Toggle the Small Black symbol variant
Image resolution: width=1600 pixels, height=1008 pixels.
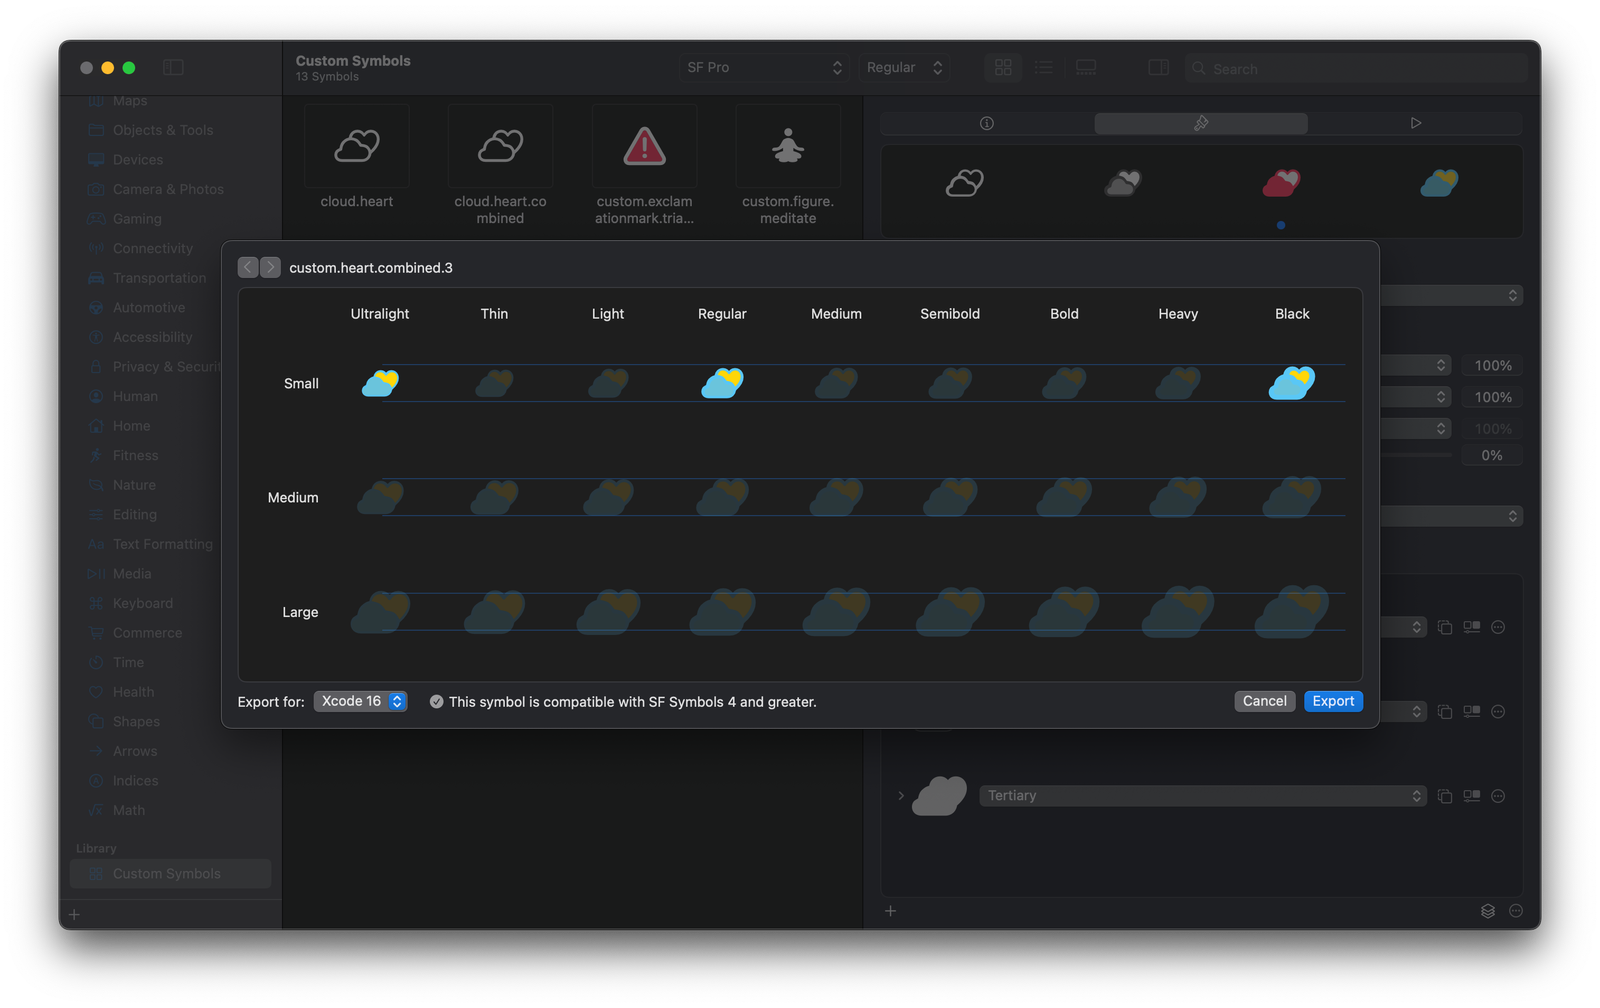pos(1291,383)
